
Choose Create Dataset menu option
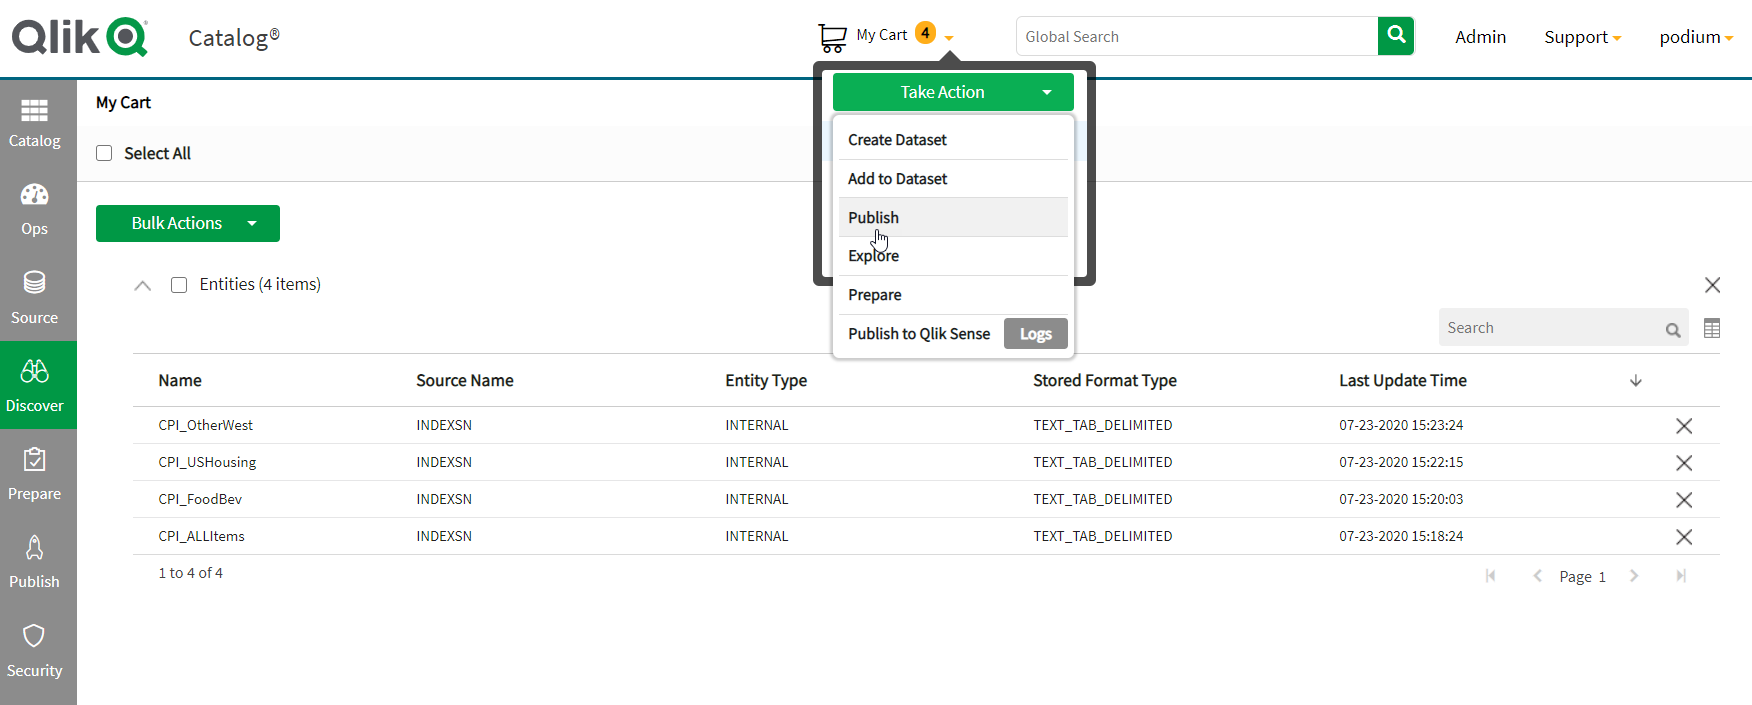pos(897,140)
